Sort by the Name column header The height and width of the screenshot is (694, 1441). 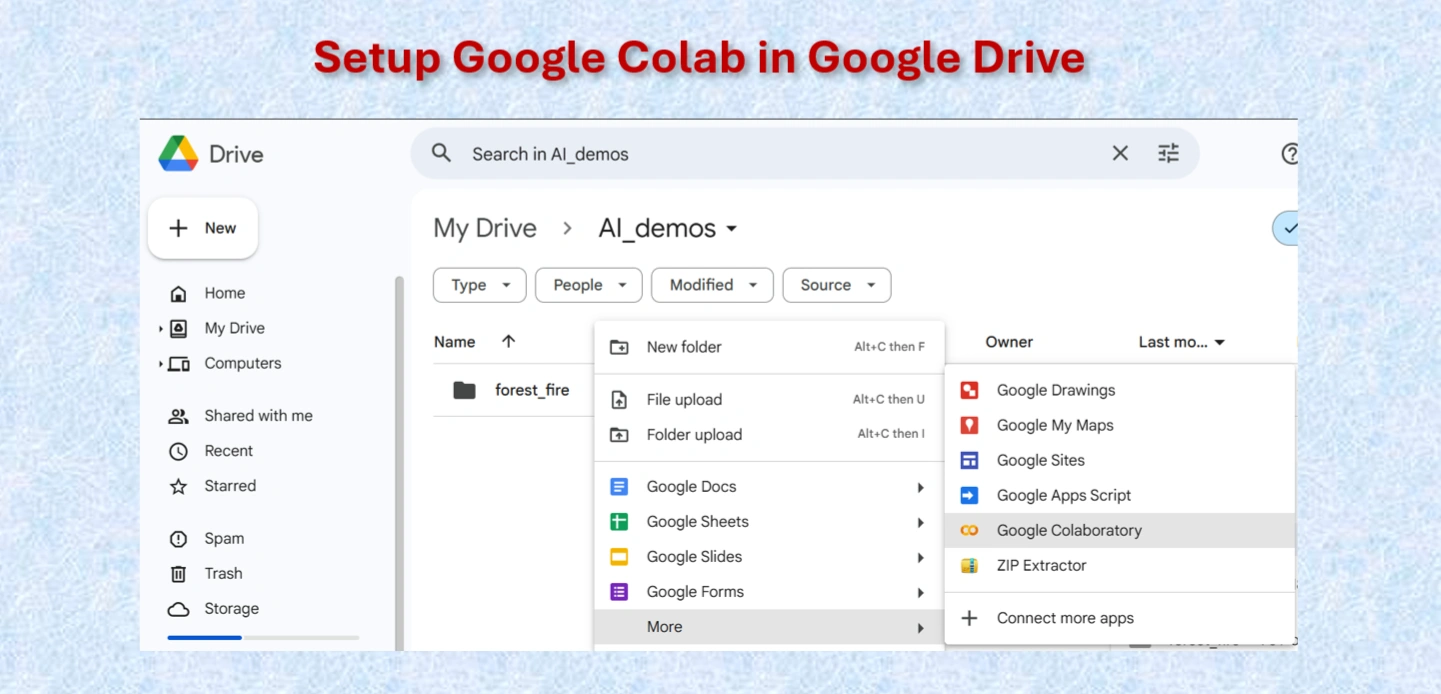point(454,342)
